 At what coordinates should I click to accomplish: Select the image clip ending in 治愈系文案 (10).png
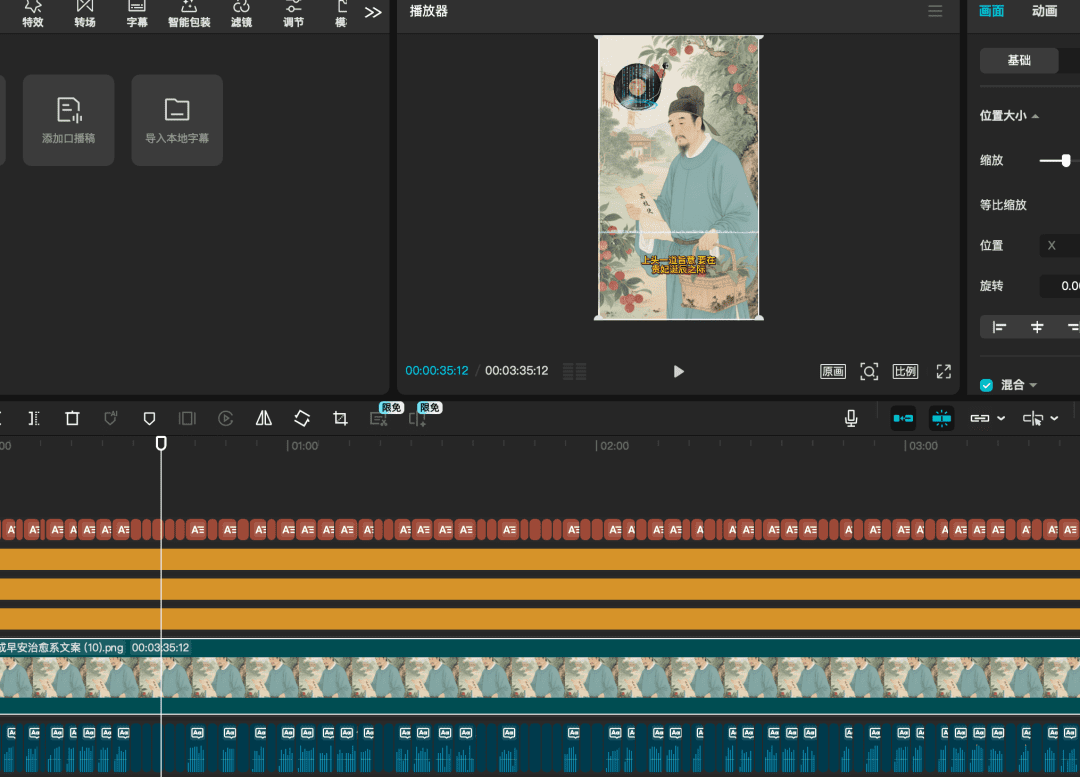click(540, 676)
